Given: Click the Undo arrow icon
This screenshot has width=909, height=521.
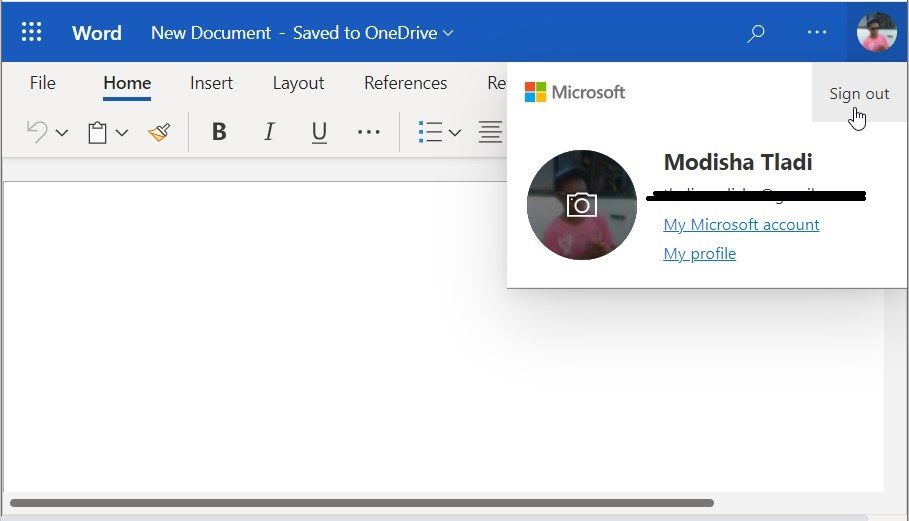Looking at the screenshot, I should (x=37, y=132).
